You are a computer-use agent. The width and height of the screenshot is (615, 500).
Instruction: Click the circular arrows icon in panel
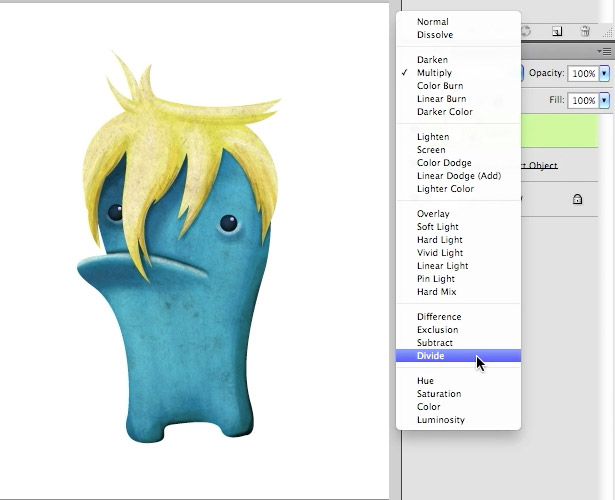tap(526, 31)
